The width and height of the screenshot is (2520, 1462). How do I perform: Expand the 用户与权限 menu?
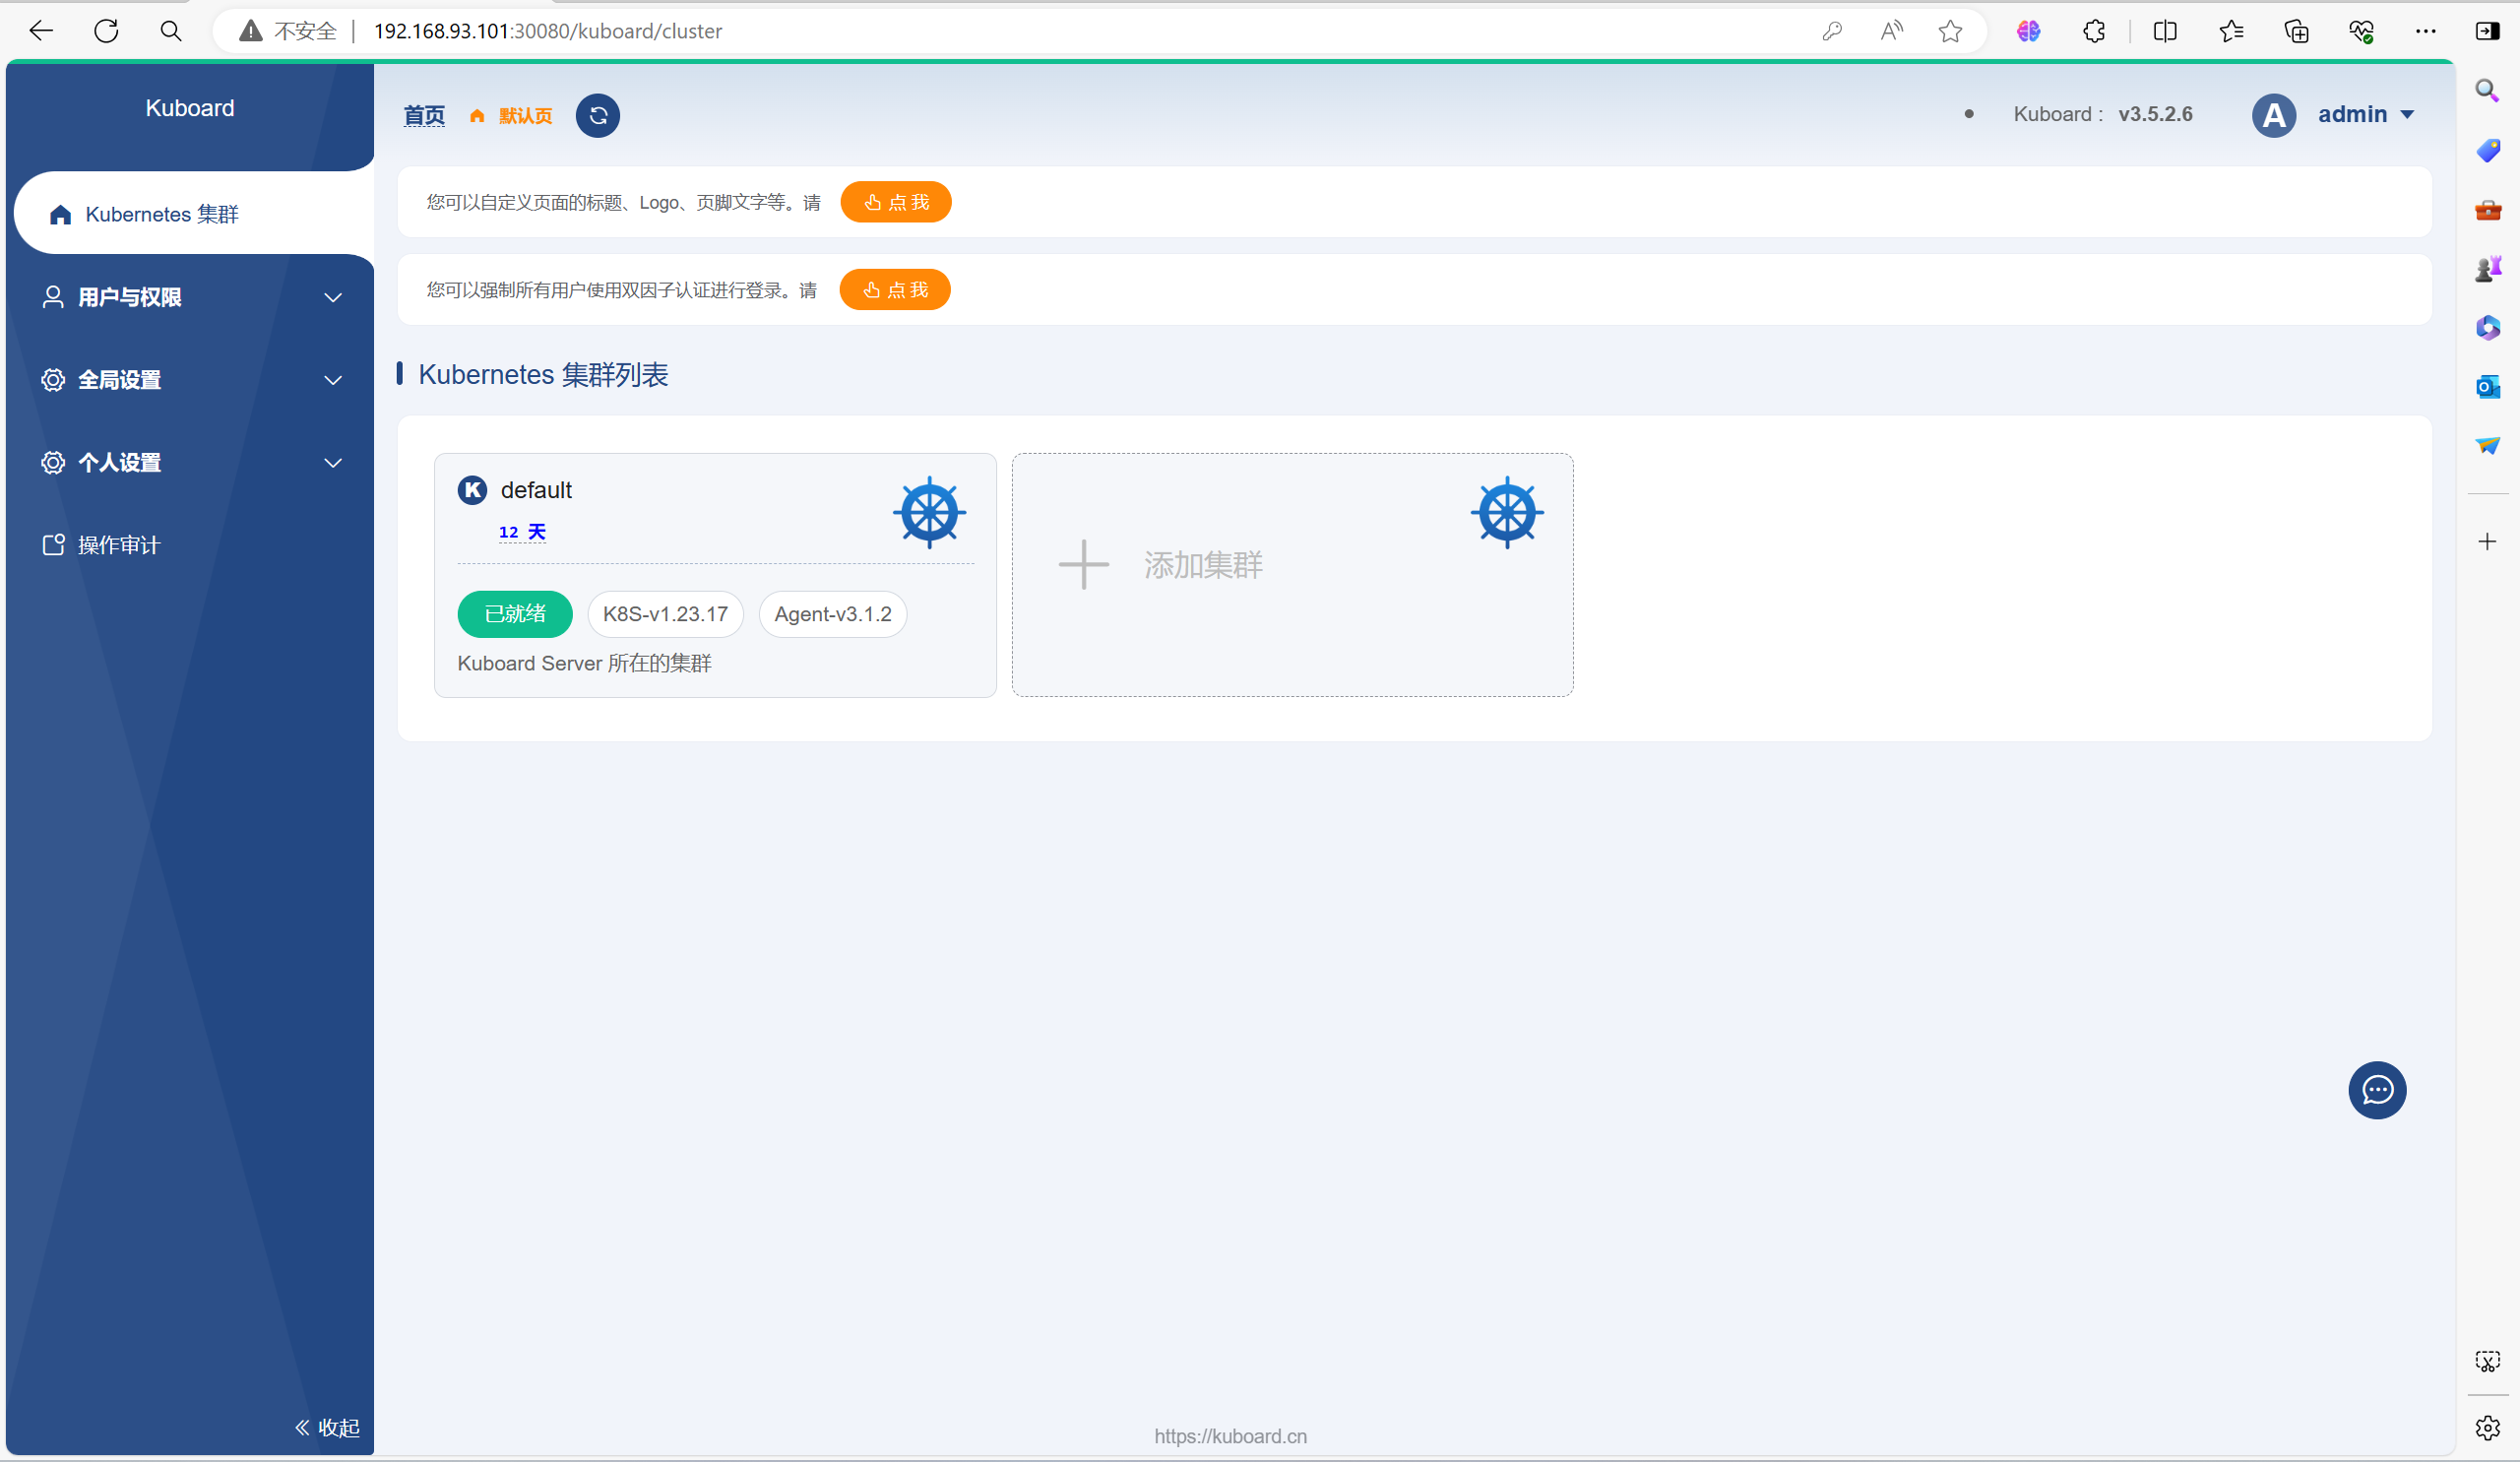coord(190,297)
